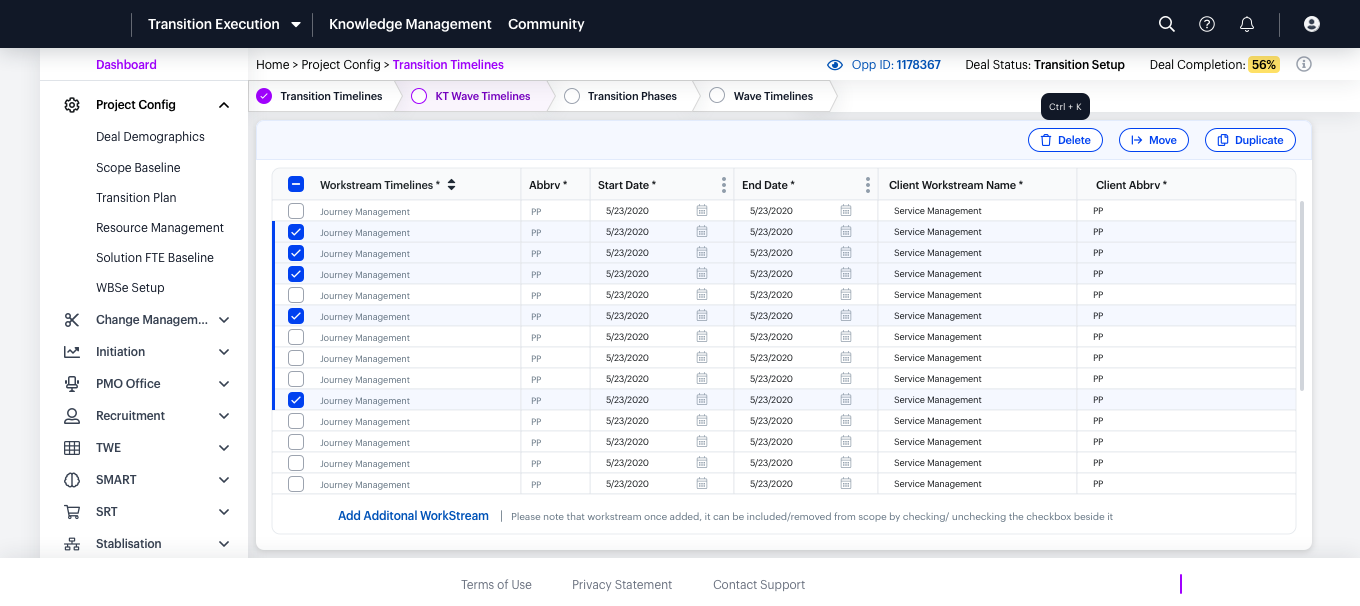Click the Delete button
Image resolution: width=1360 pixels, height=606 pixels.
pyautogui.click(x=1065, y=140)
